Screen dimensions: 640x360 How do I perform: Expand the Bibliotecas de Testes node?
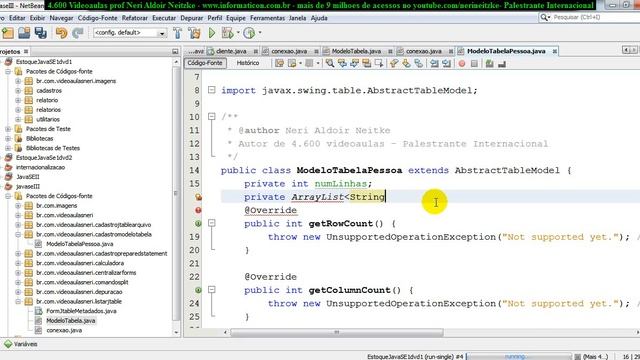[x=8, y=148]
